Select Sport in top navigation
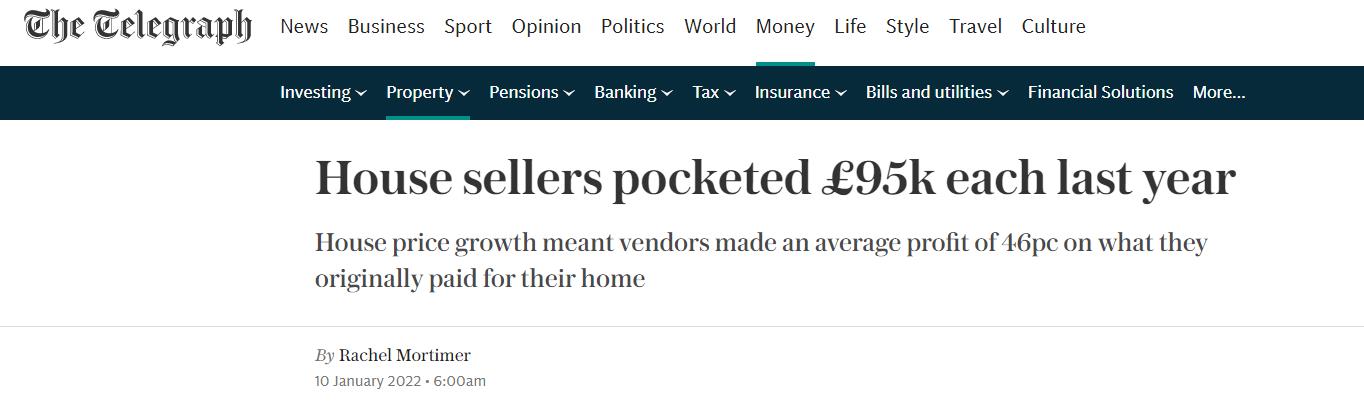This screenshot has width=1364, height=404. click(468, 27)
